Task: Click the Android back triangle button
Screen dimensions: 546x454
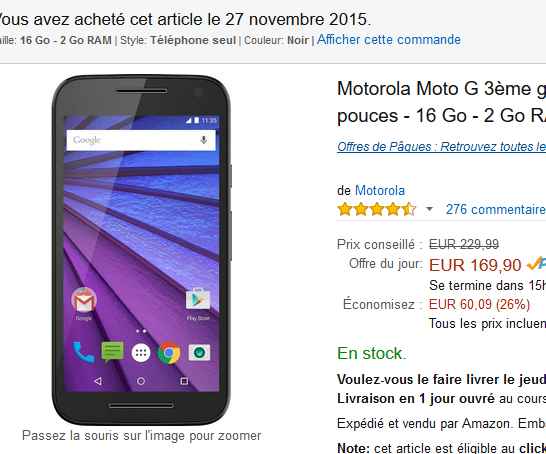Action: 98,381
